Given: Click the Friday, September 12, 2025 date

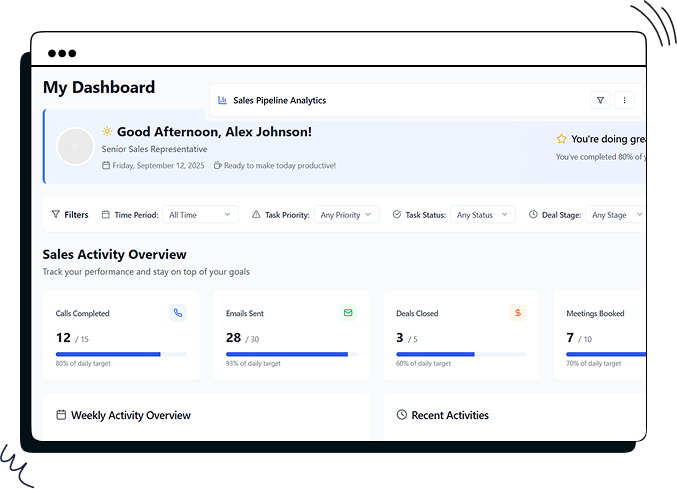Looking at the screenshot, I should tap(158, 165).
